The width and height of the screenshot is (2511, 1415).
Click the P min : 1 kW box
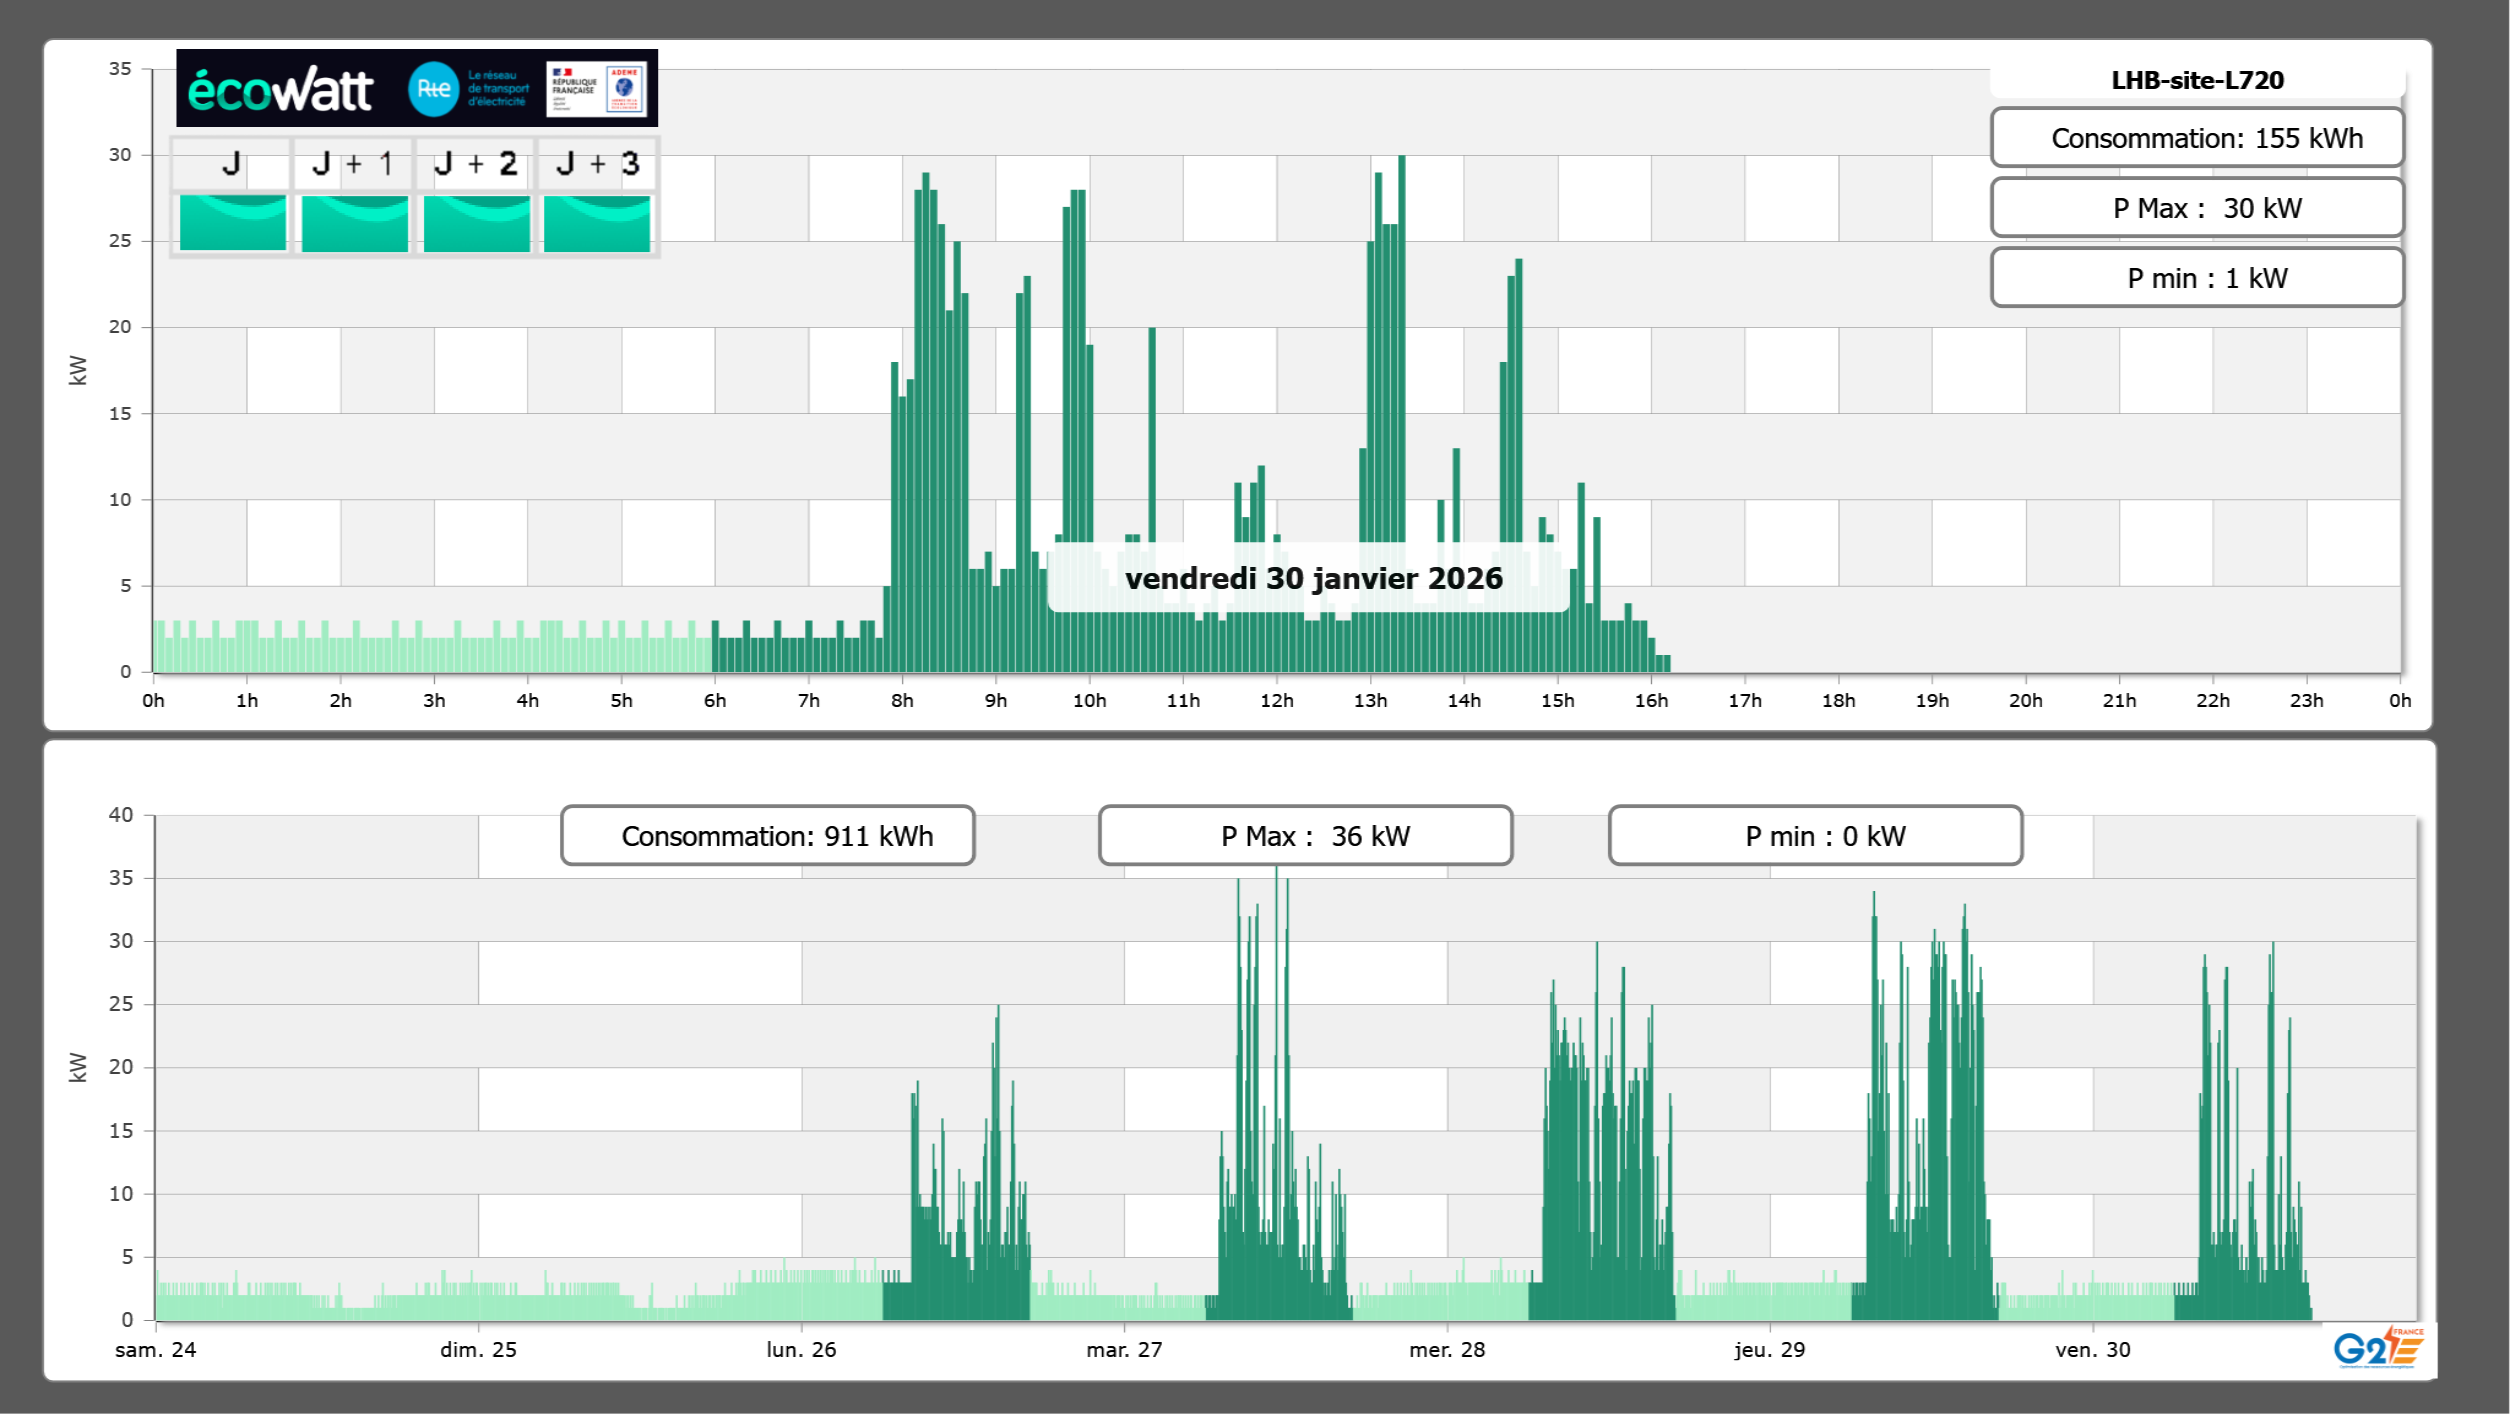pos(2196,278)
